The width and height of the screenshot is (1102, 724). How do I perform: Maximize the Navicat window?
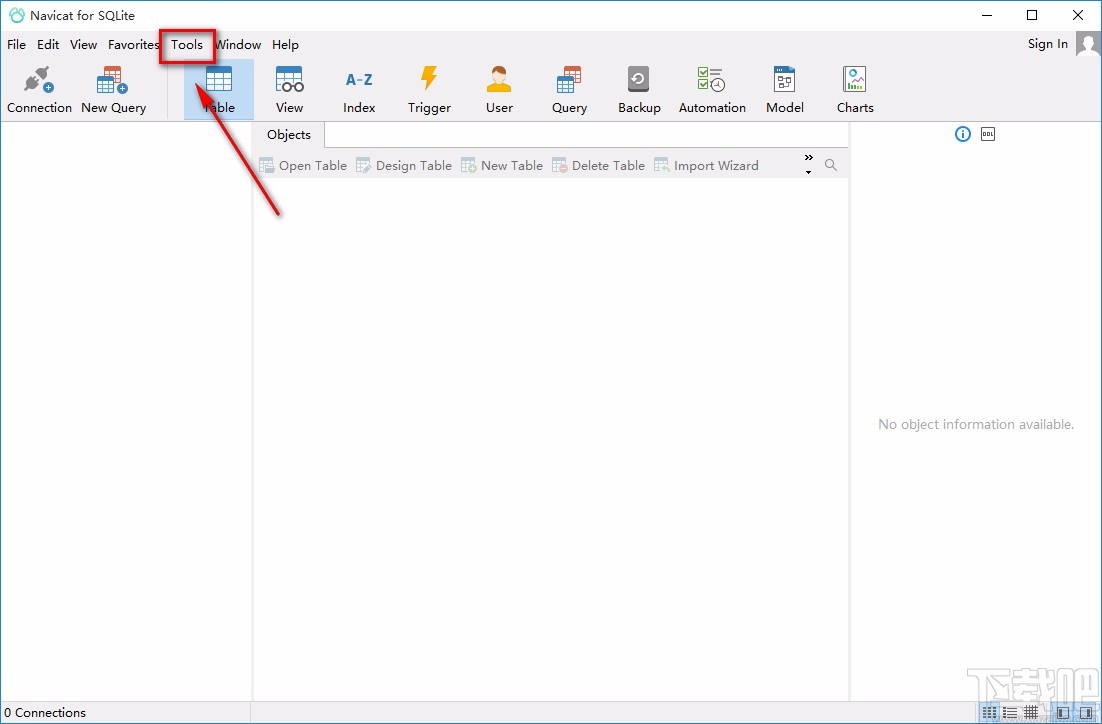tap(1032, 15)
